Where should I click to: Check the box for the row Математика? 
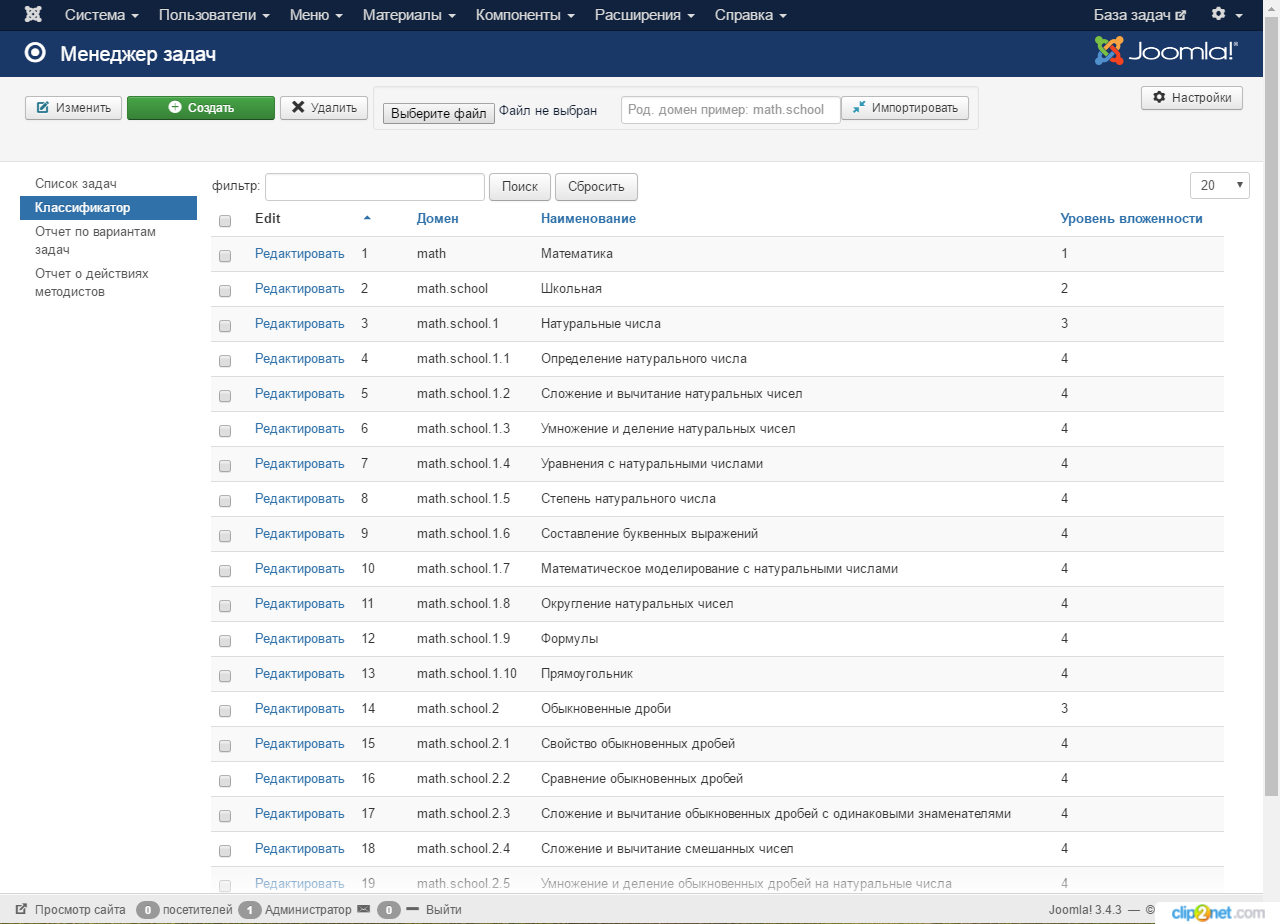(225, 256)
